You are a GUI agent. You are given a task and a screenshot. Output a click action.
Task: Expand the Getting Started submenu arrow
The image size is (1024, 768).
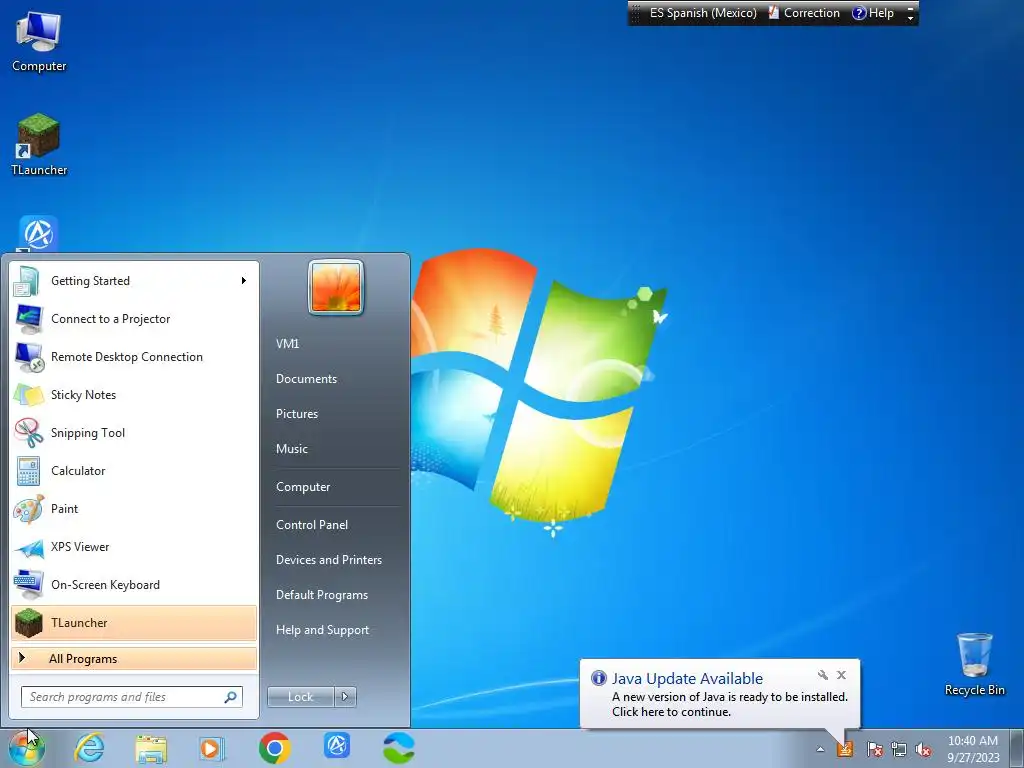[x=244, y=281]
